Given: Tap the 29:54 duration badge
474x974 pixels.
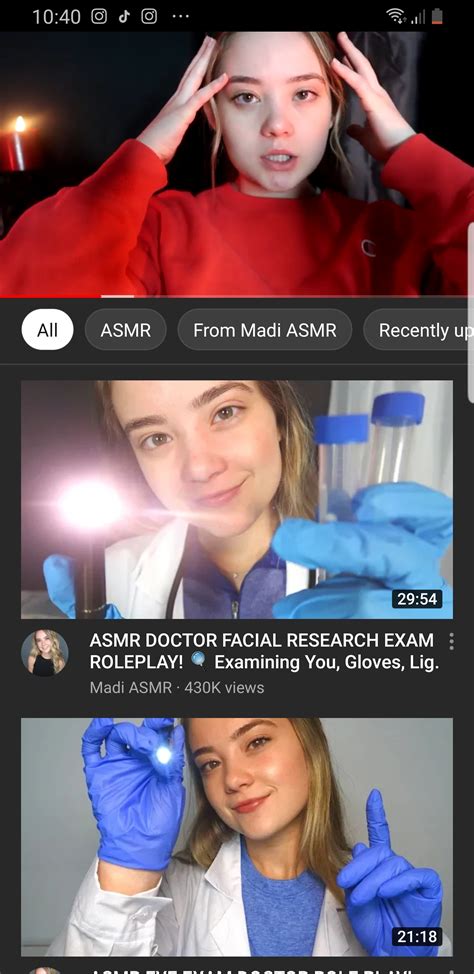Looking at the screenshot, I should (417, 599).
